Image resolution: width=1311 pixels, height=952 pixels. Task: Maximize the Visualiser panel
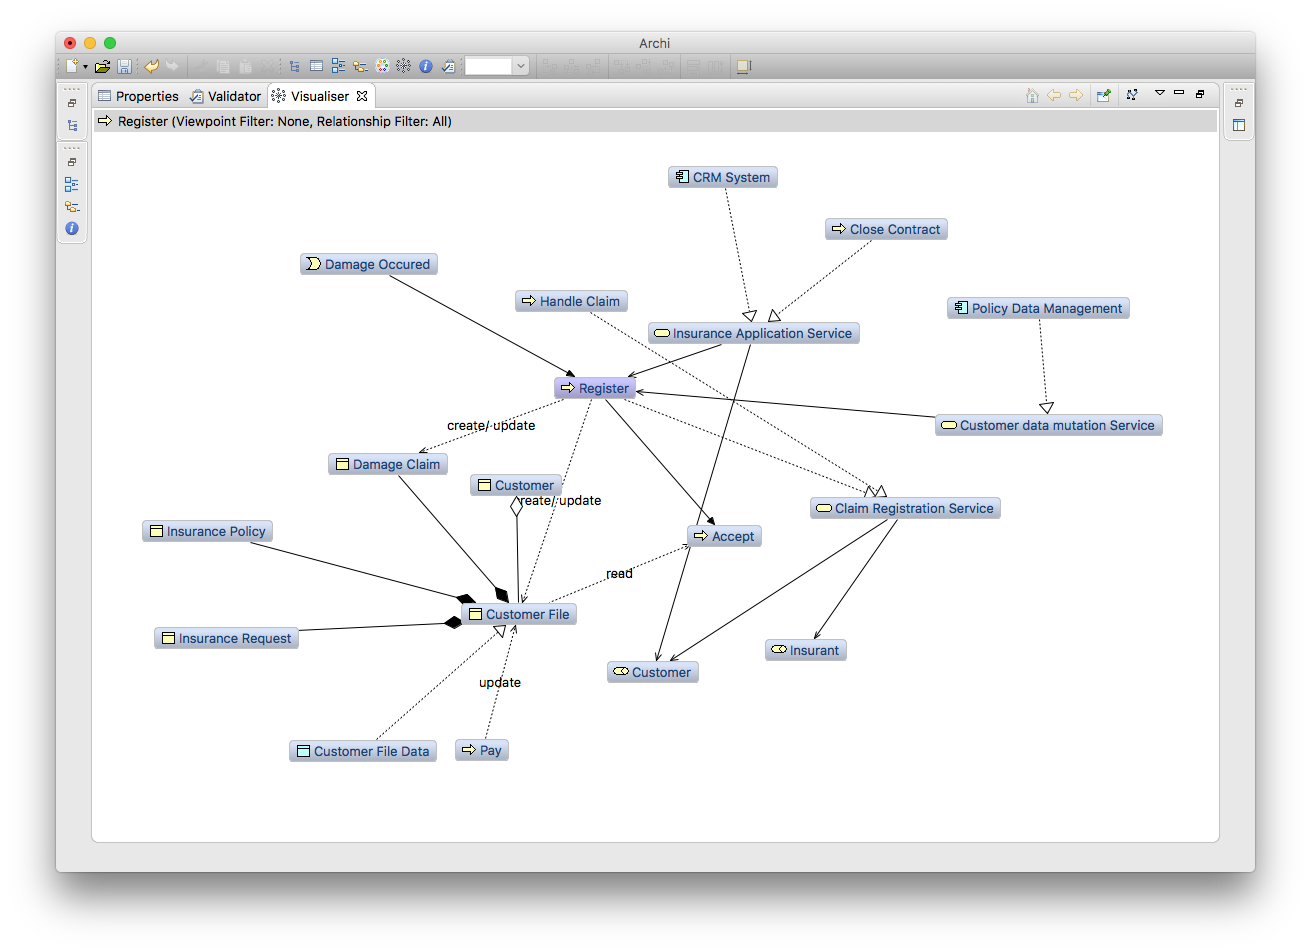(x=1200, y=94)
